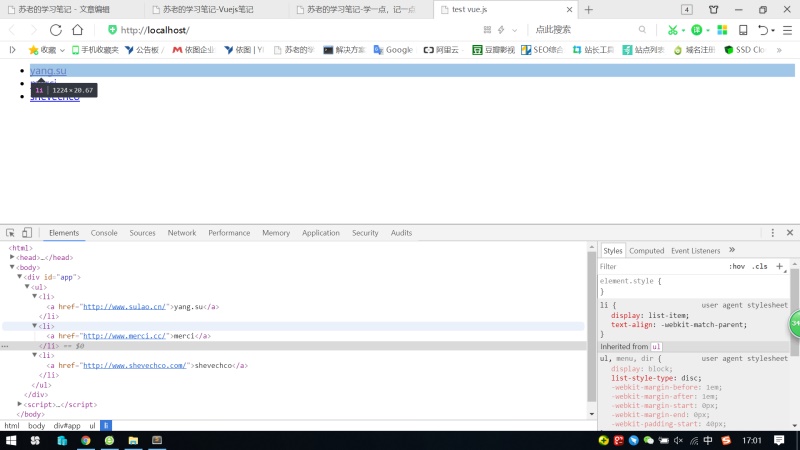Toggle the bookmarks sidebar arrow icon

tap(13, 49)
